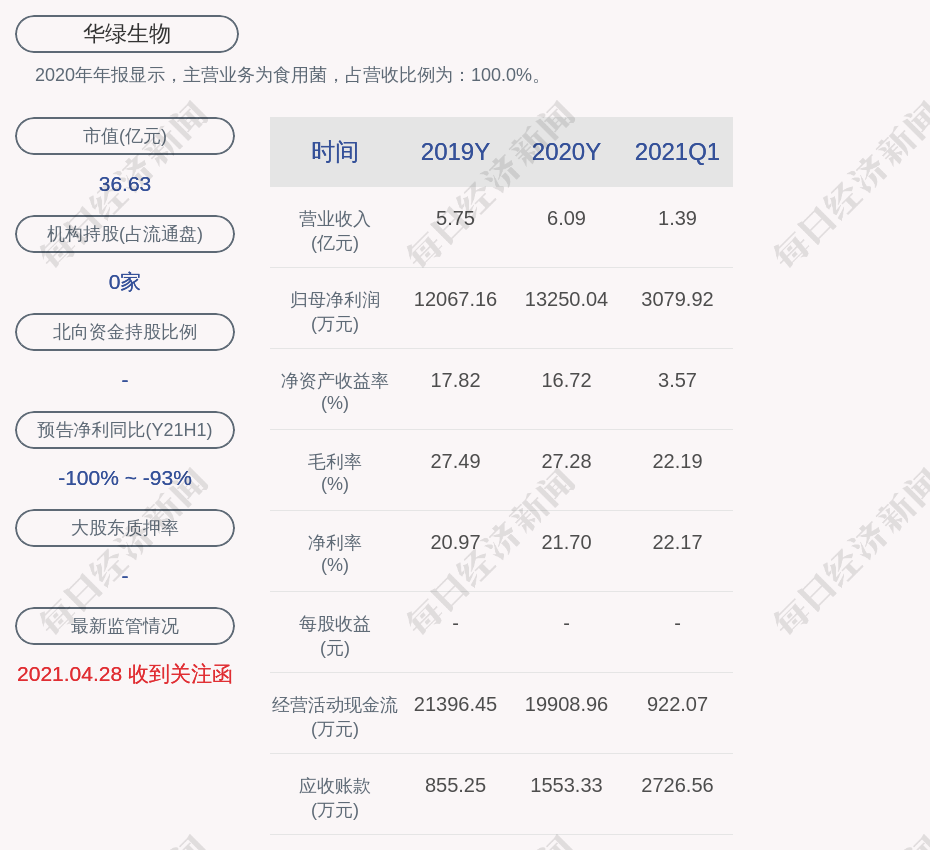Click the 经营活动现金流(万元) row label
The height and width of the screenshot is (850, 930).
[335, 717]
